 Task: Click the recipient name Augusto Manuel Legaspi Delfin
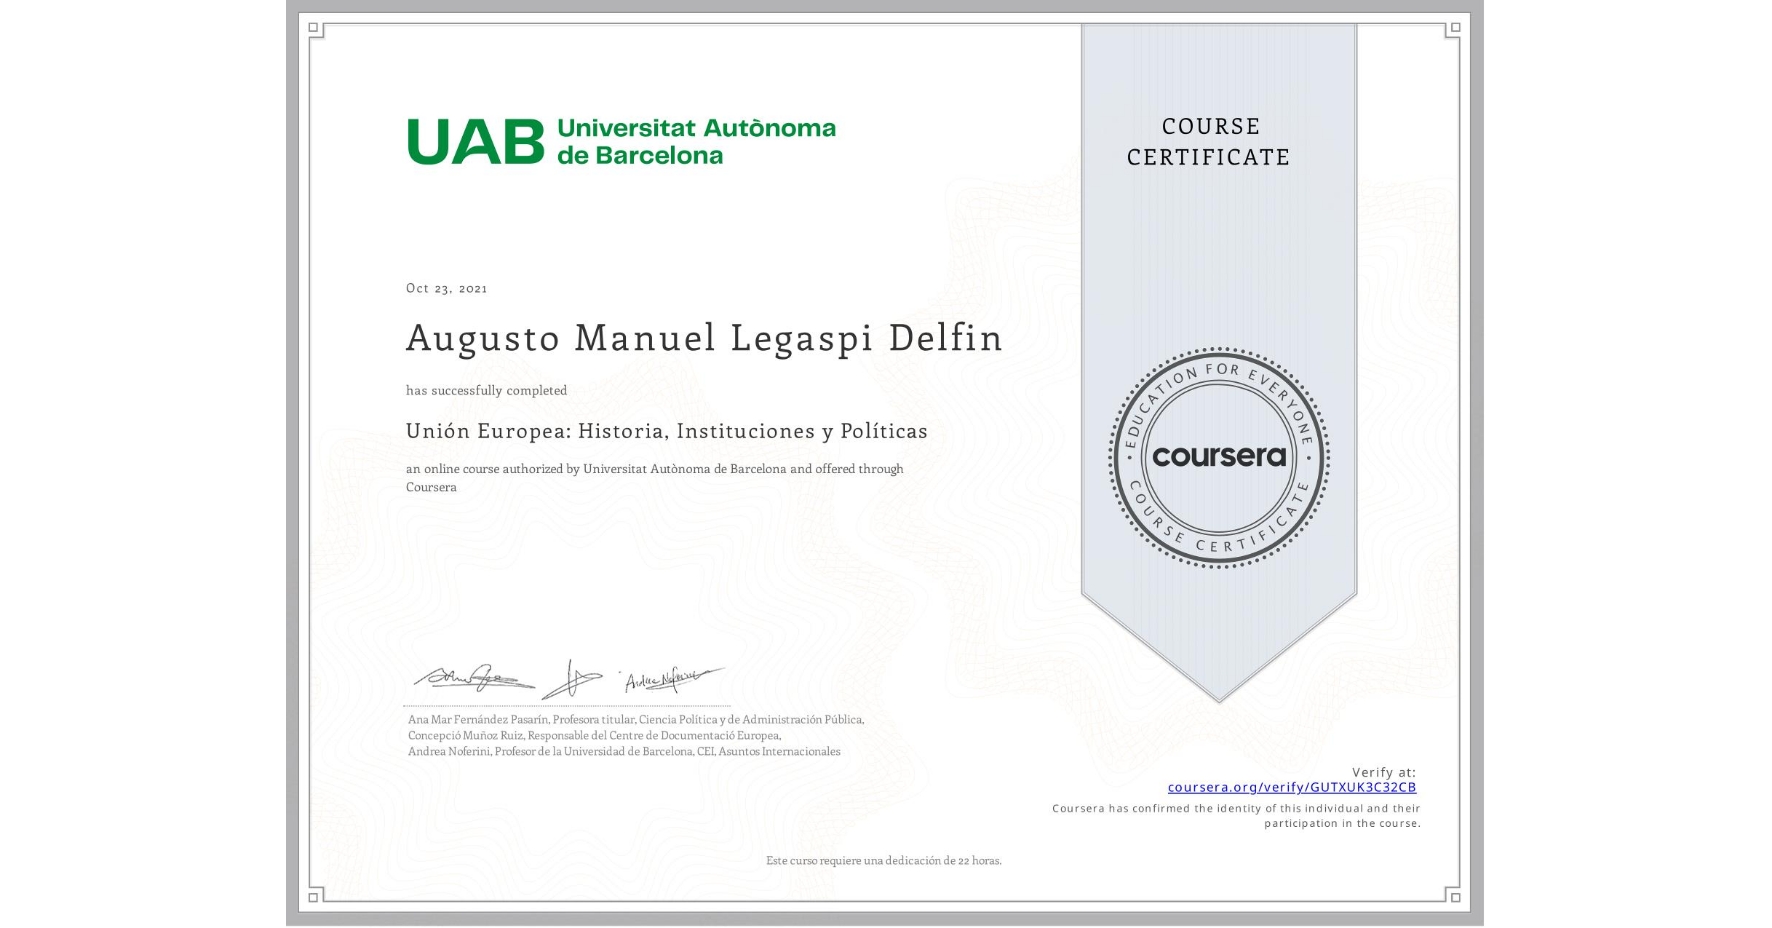704,339
